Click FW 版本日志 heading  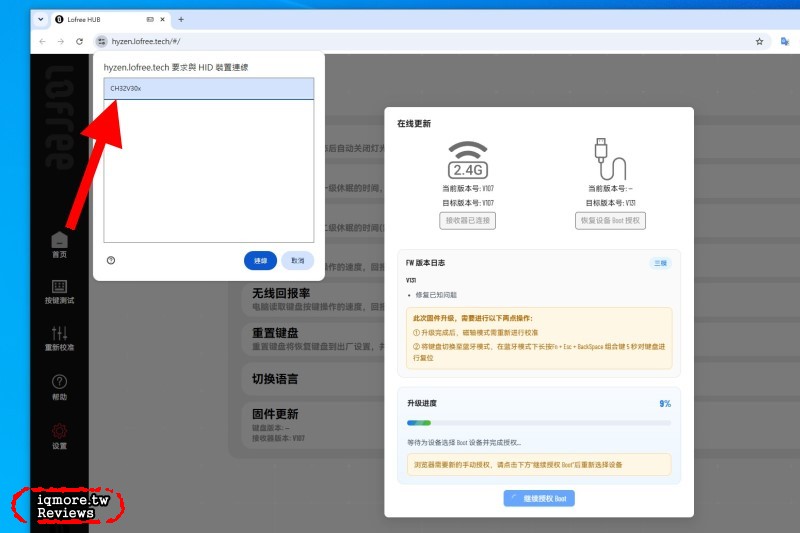[425, 263]
